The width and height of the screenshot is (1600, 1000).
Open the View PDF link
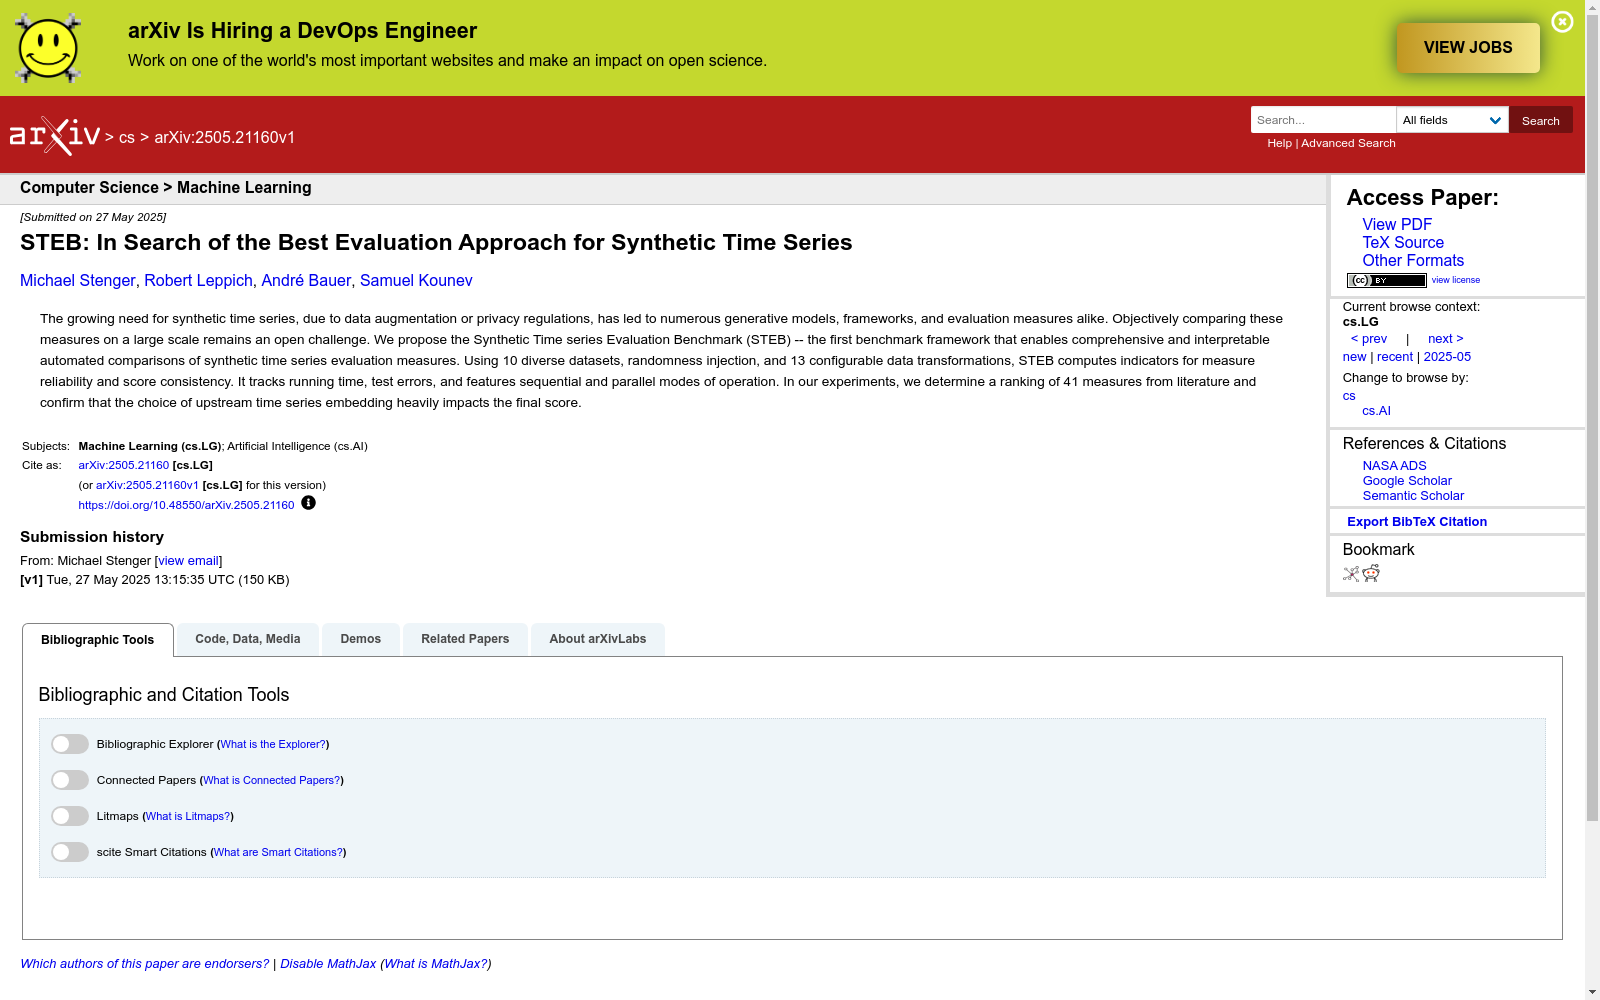pos(1397,225)
